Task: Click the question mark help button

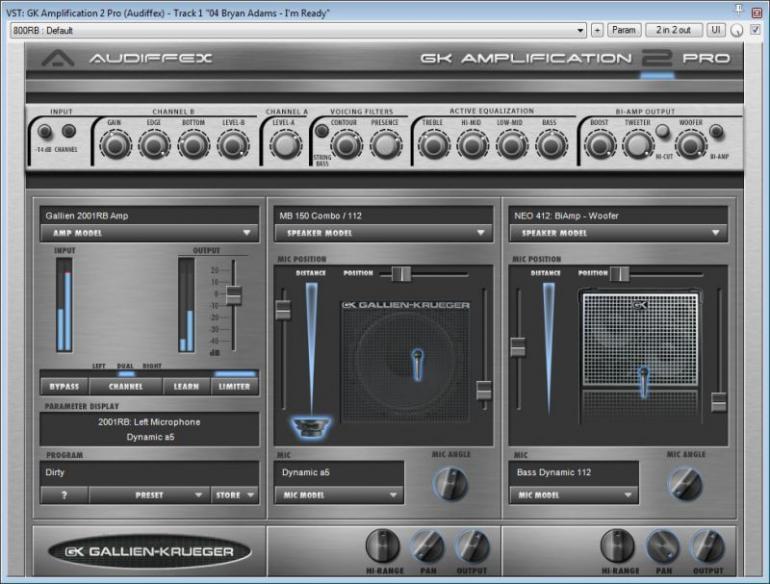Action: click(x=64, y=495)
